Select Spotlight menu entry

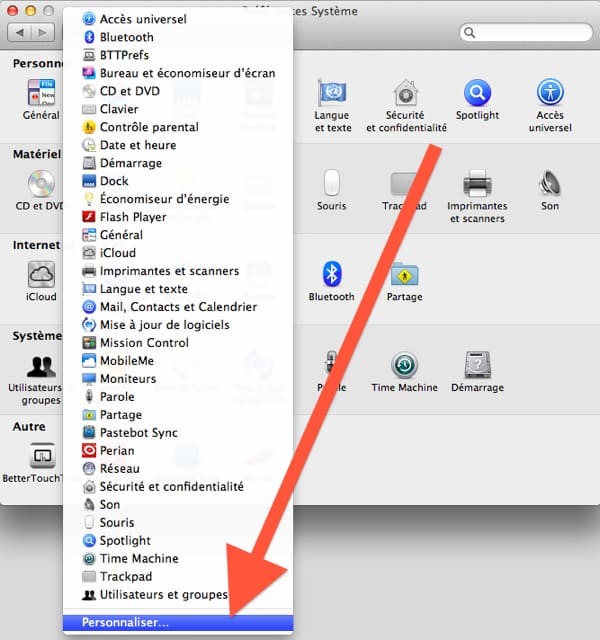[x=178, y=540]
